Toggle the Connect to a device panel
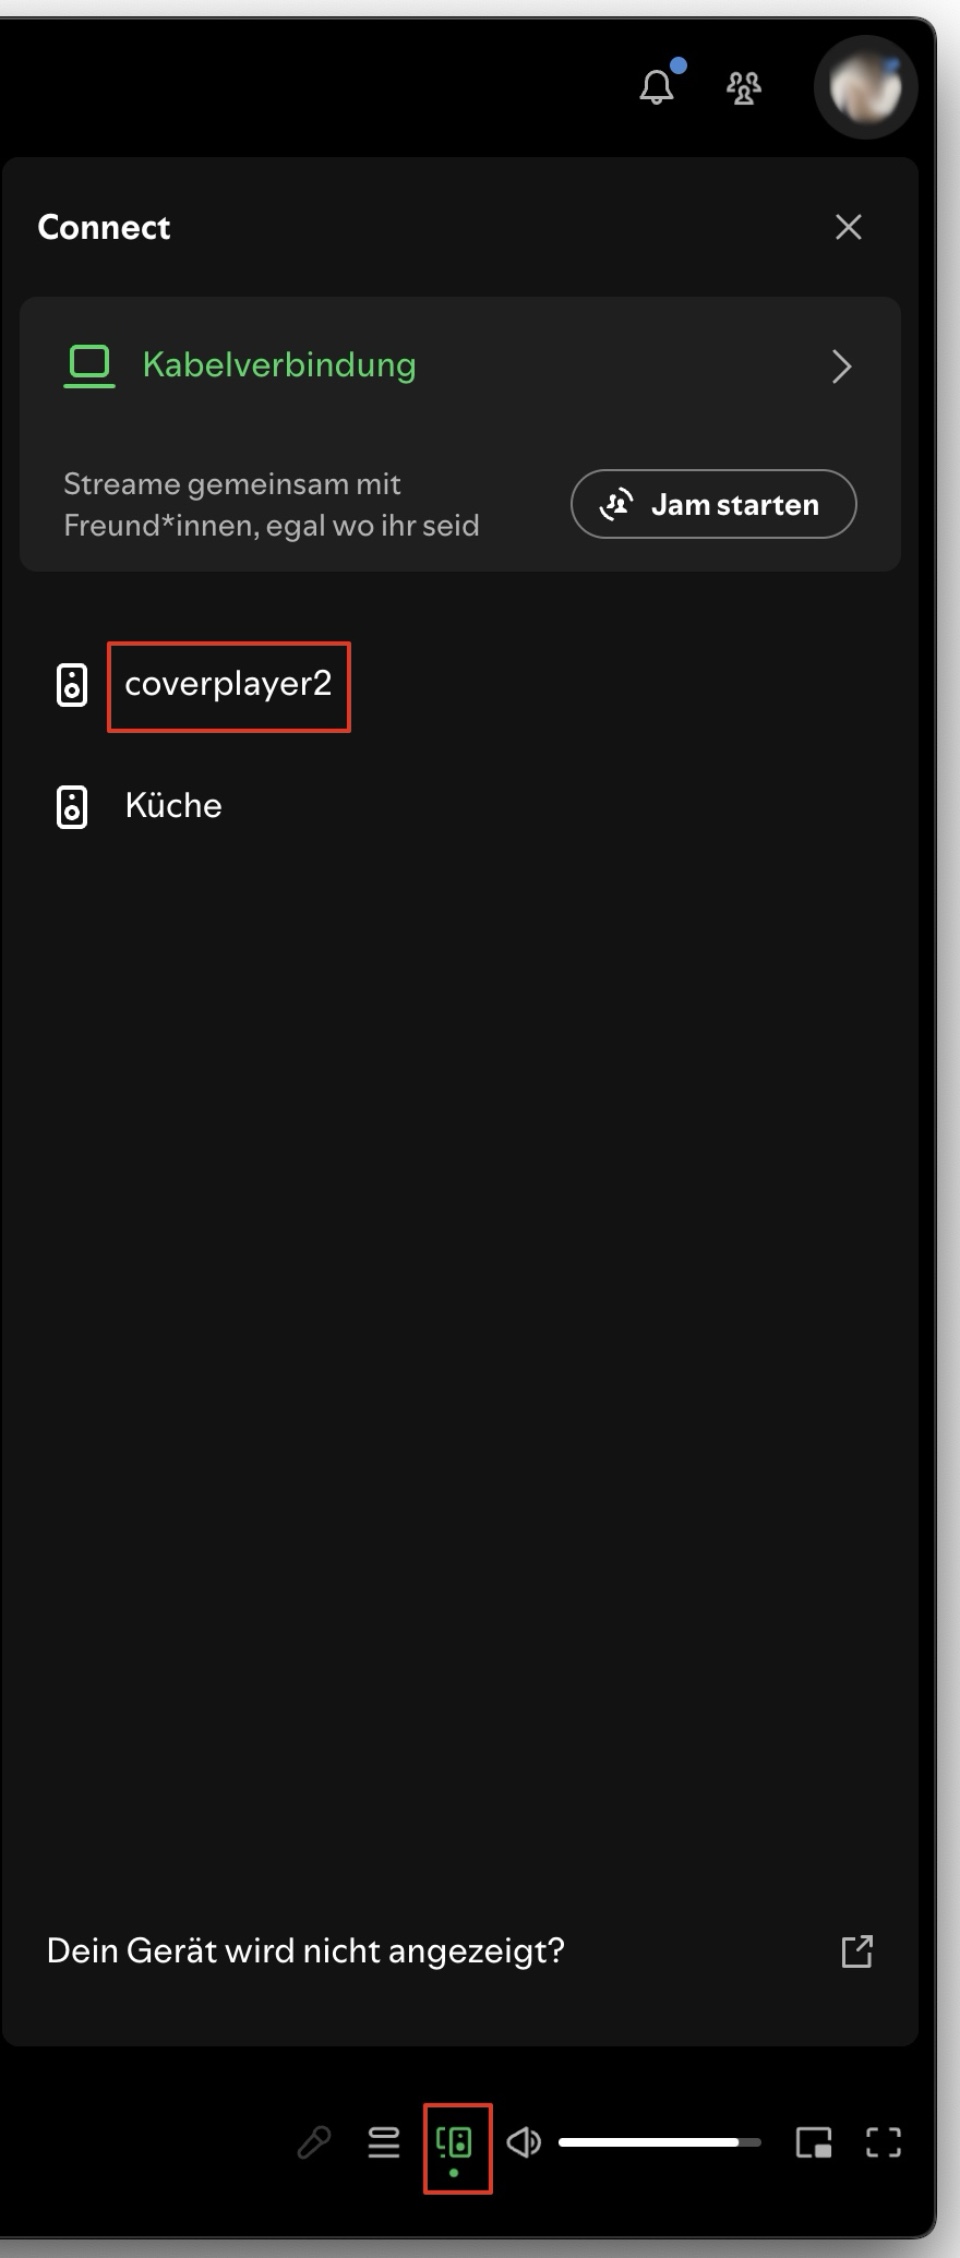The width and height of the screenshot is (960, 2258). click(x=455, y=2144)
